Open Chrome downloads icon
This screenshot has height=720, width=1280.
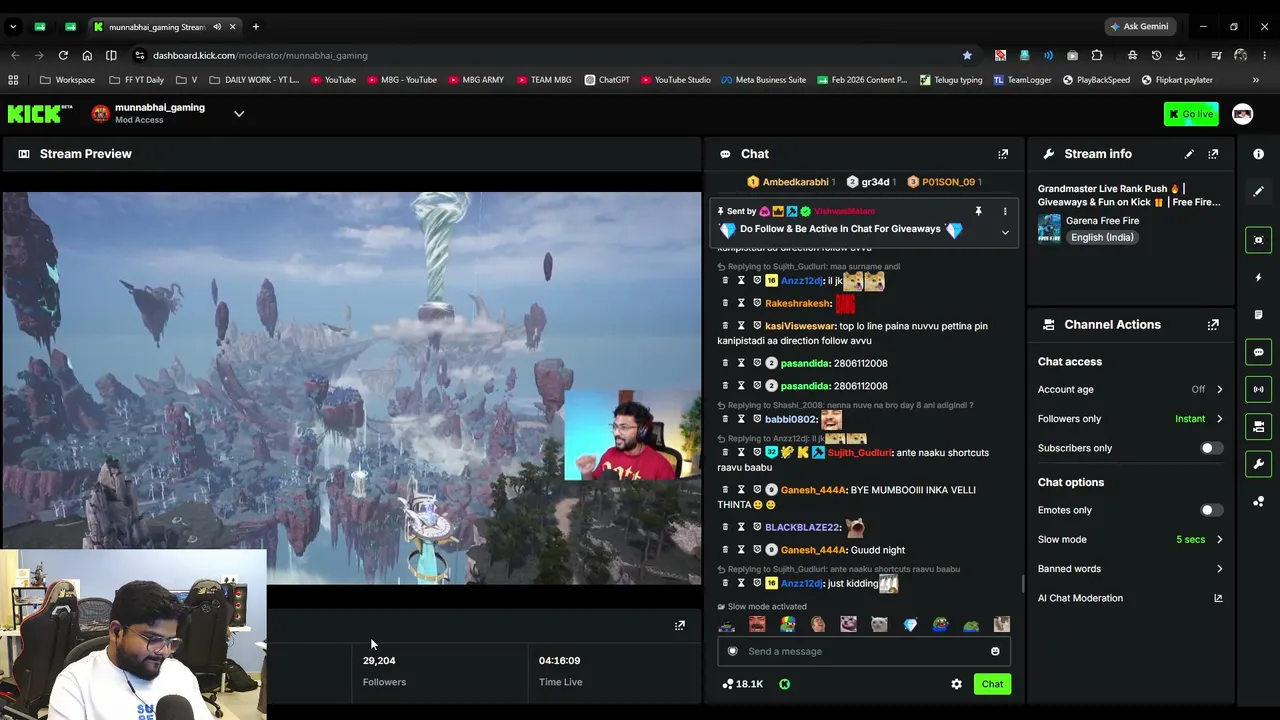pos(1180,55)
